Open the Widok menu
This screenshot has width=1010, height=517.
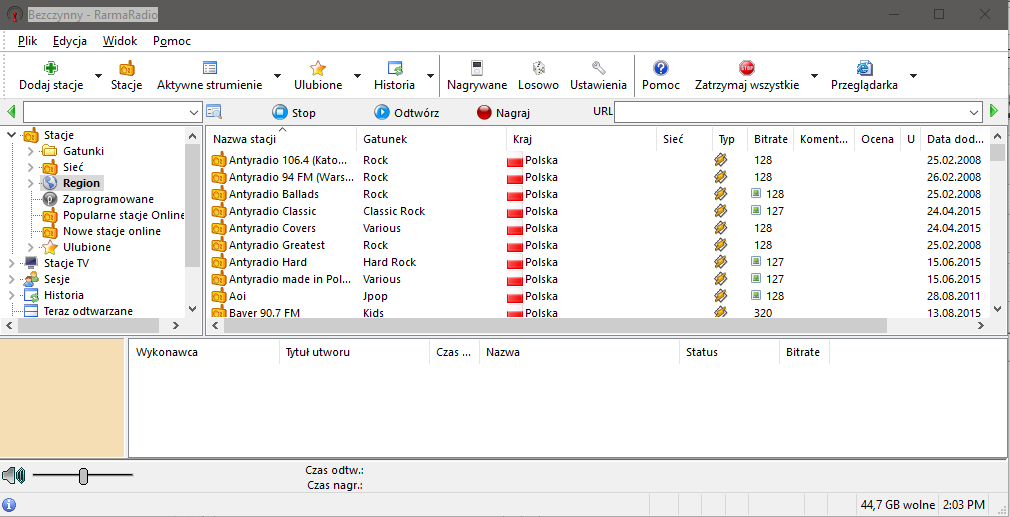120,41
